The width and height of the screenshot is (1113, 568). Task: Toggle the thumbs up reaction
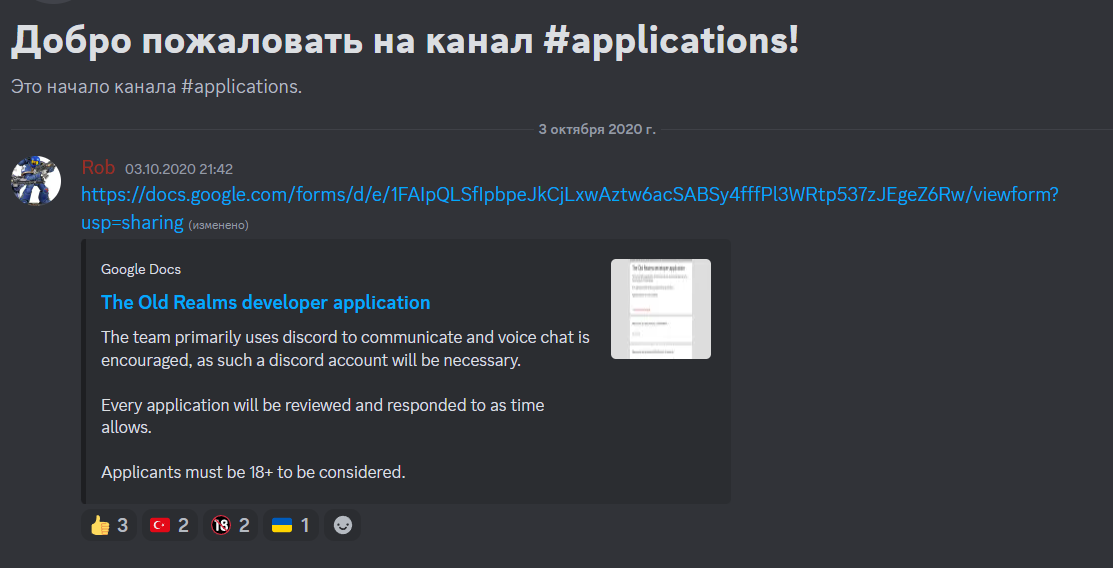pyautogui.click(x=109, y=525)
